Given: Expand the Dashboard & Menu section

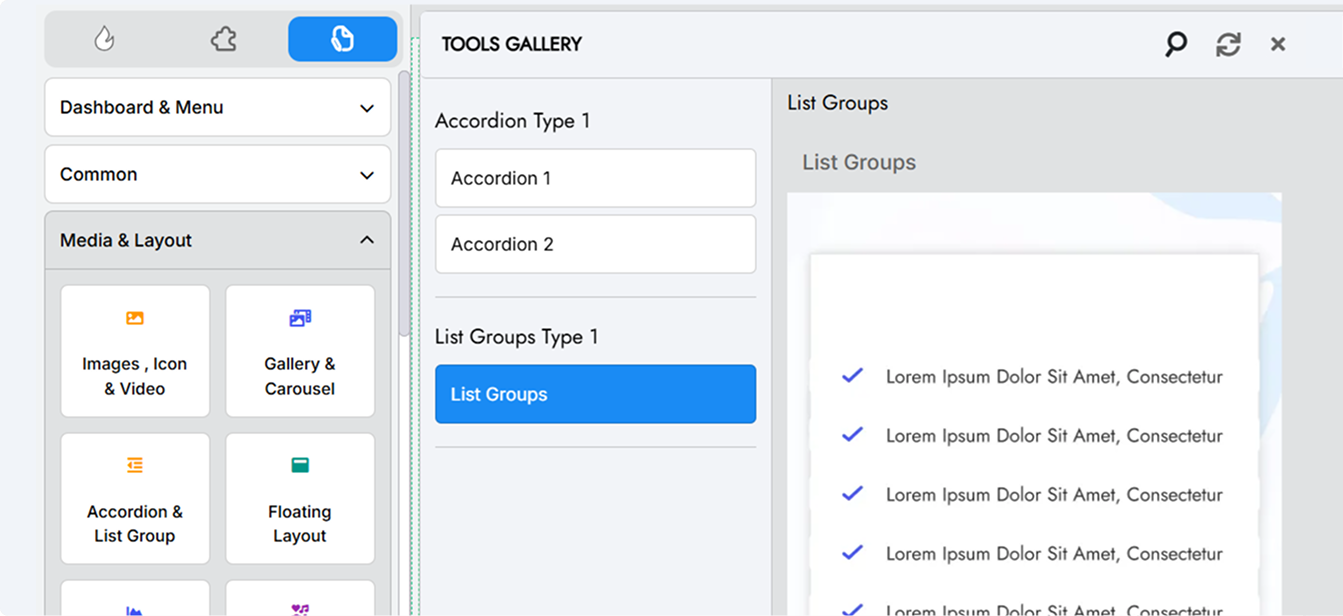Looking at the screenshot, I should point(218,107).
